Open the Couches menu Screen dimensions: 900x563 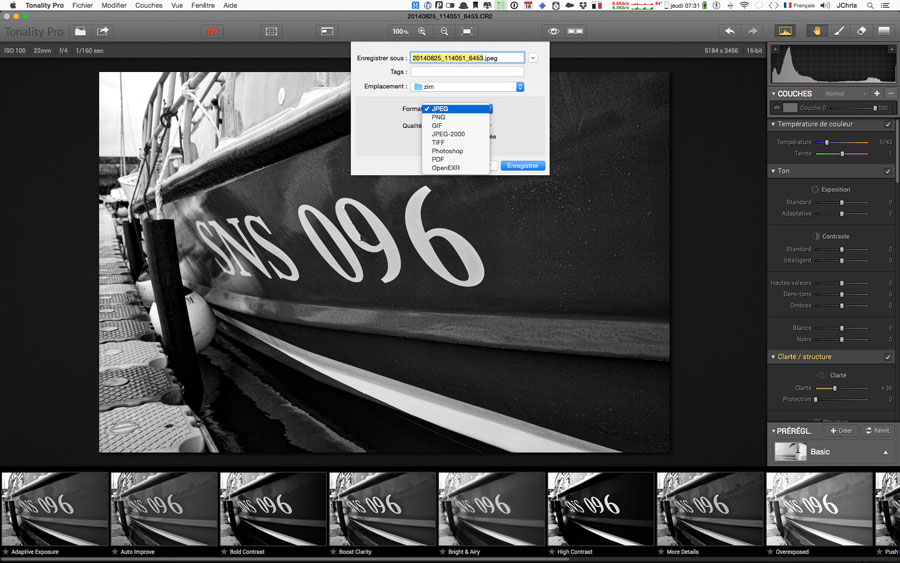click(x=149, y=5)
